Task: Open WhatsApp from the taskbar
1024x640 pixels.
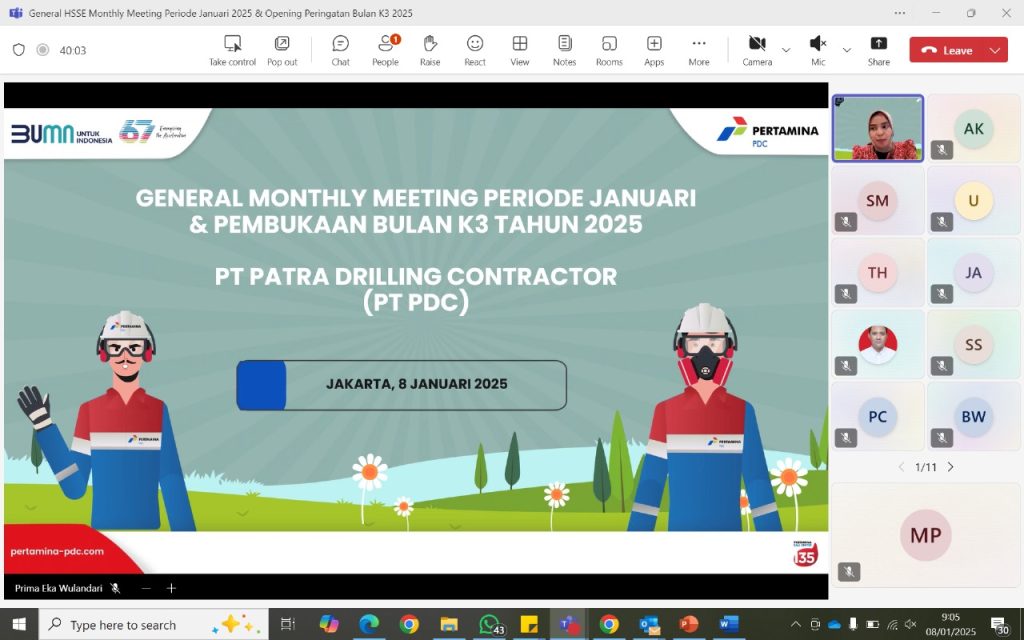Action: pyautogui.click(x=491, y=624)
